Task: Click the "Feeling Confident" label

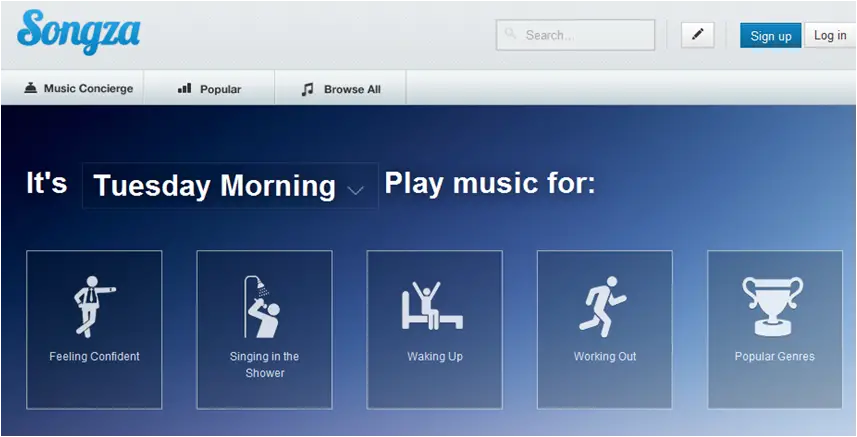Action: pos(95,357)
